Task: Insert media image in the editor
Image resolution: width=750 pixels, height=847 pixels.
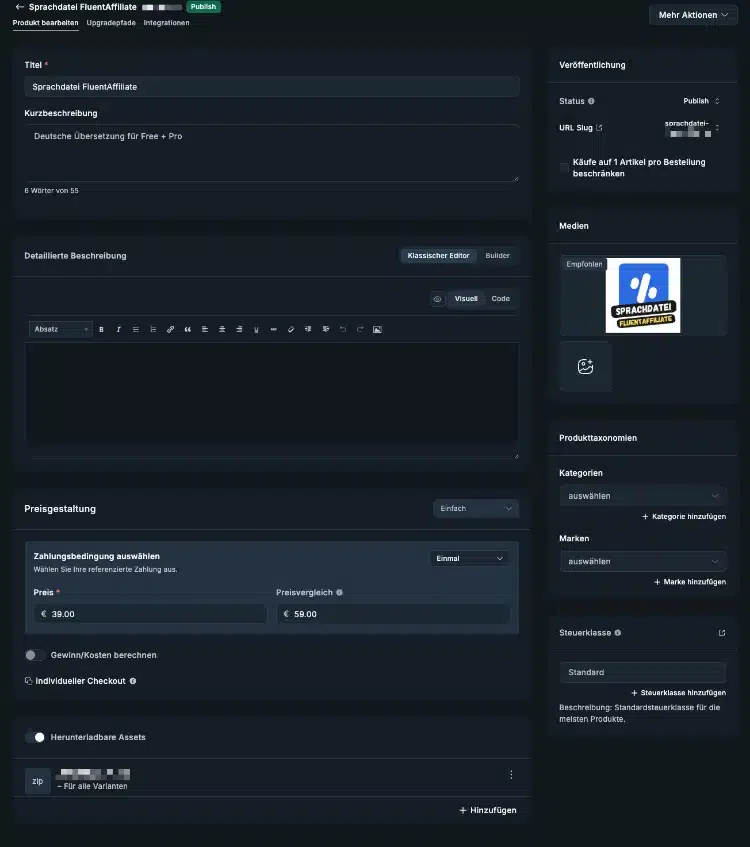Action: tap(377, 330)
